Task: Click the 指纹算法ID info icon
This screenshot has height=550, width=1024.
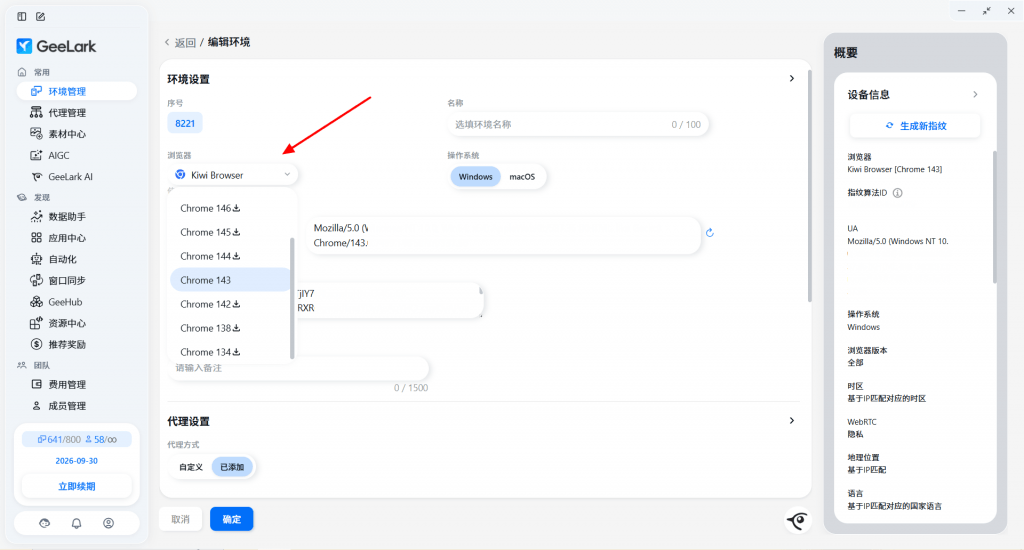Action: 897,193
